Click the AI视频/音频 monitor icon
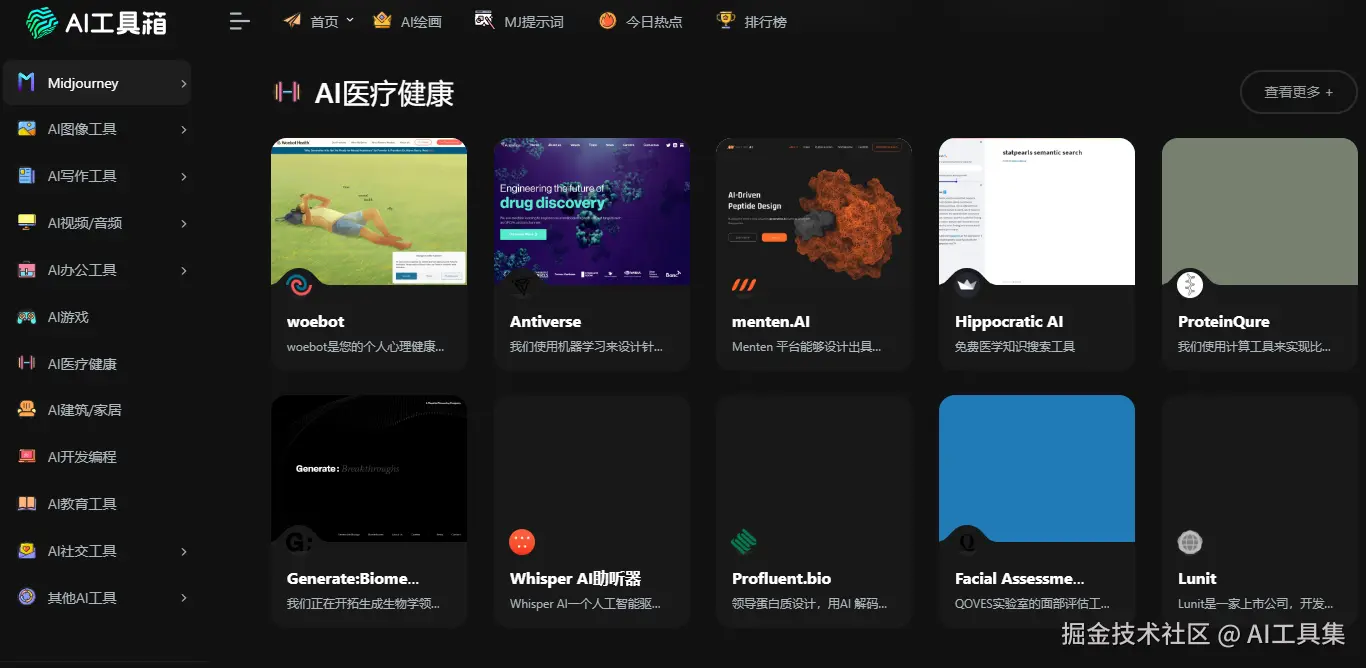 point(27,223)
